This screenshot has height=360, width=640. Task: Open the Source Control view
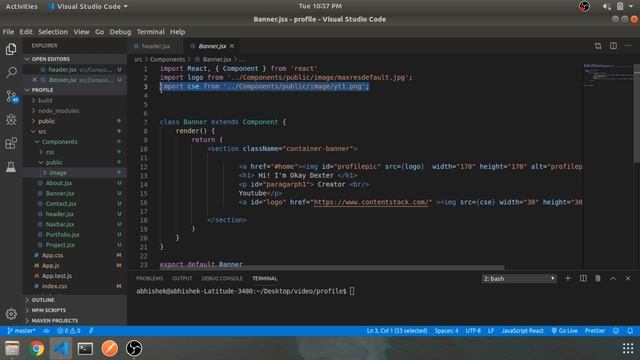point(11,96)
